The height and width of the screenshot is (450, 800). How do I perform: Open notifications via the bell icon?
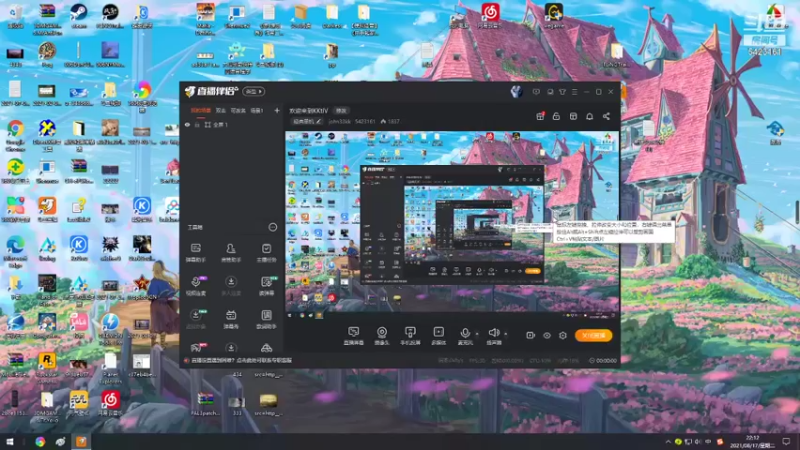pyautogui.click(x=589, y=116)
